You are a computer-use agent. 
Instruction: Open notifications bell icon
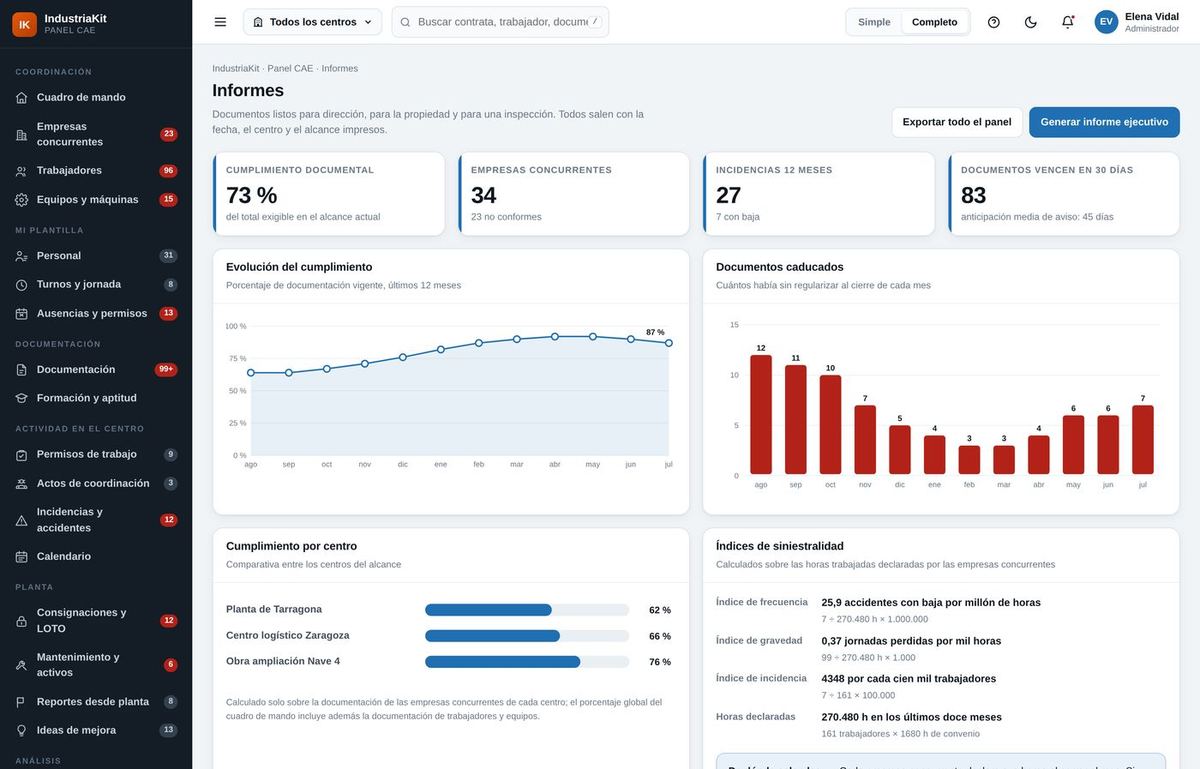[x=1067, y=22]
